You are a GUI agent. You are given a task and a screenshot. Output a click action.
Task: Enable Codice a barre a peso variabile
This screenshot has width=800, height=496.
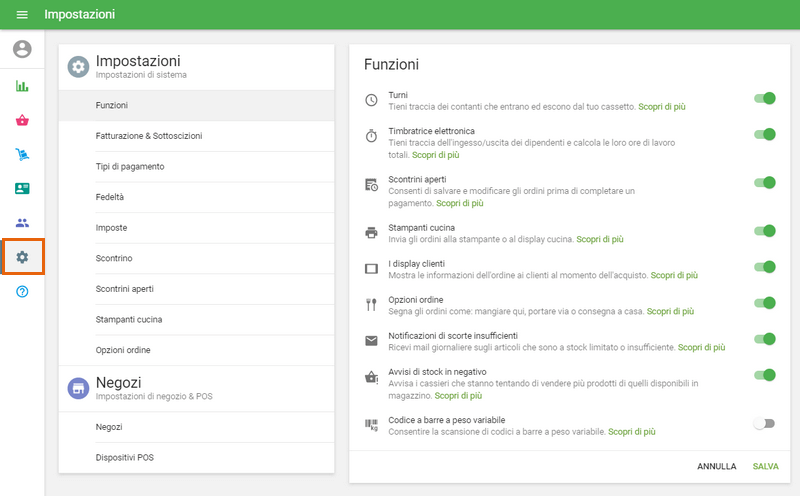click(765, 423)
